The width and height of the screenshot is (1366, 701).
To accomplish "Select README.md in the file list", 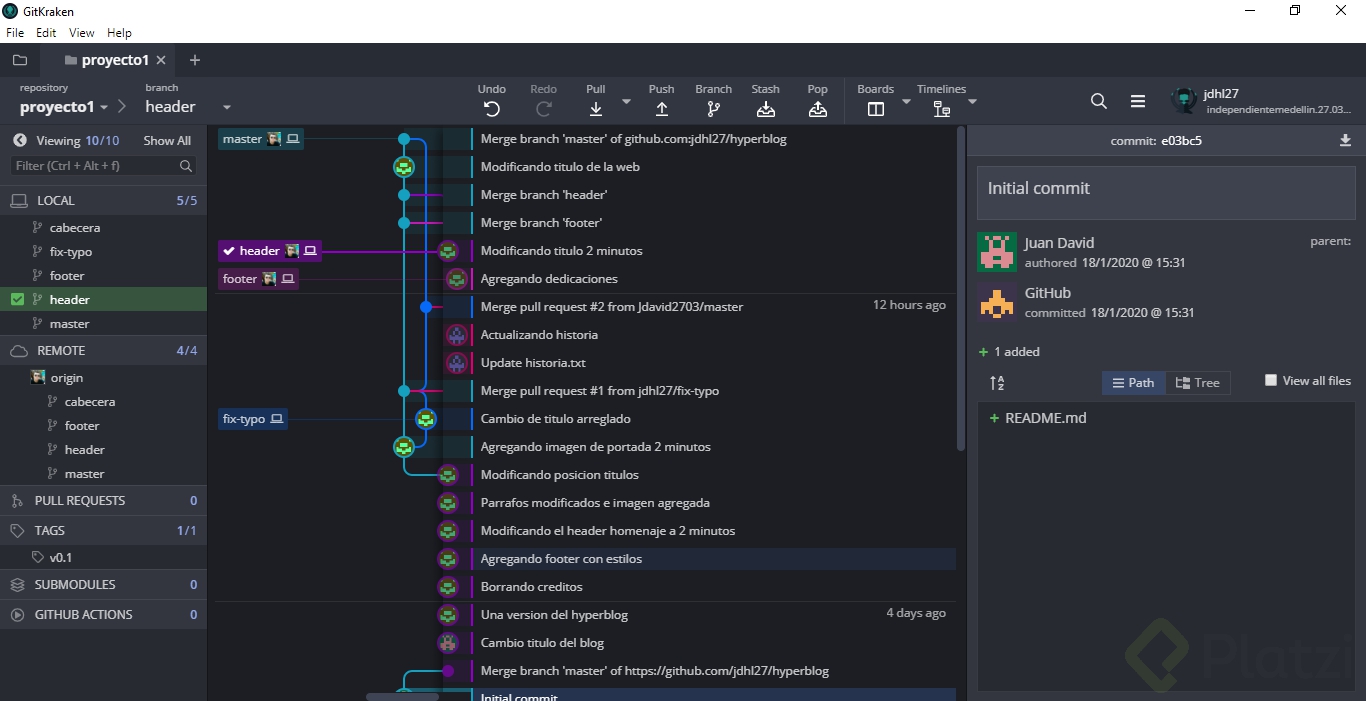I will point(1045,418).
